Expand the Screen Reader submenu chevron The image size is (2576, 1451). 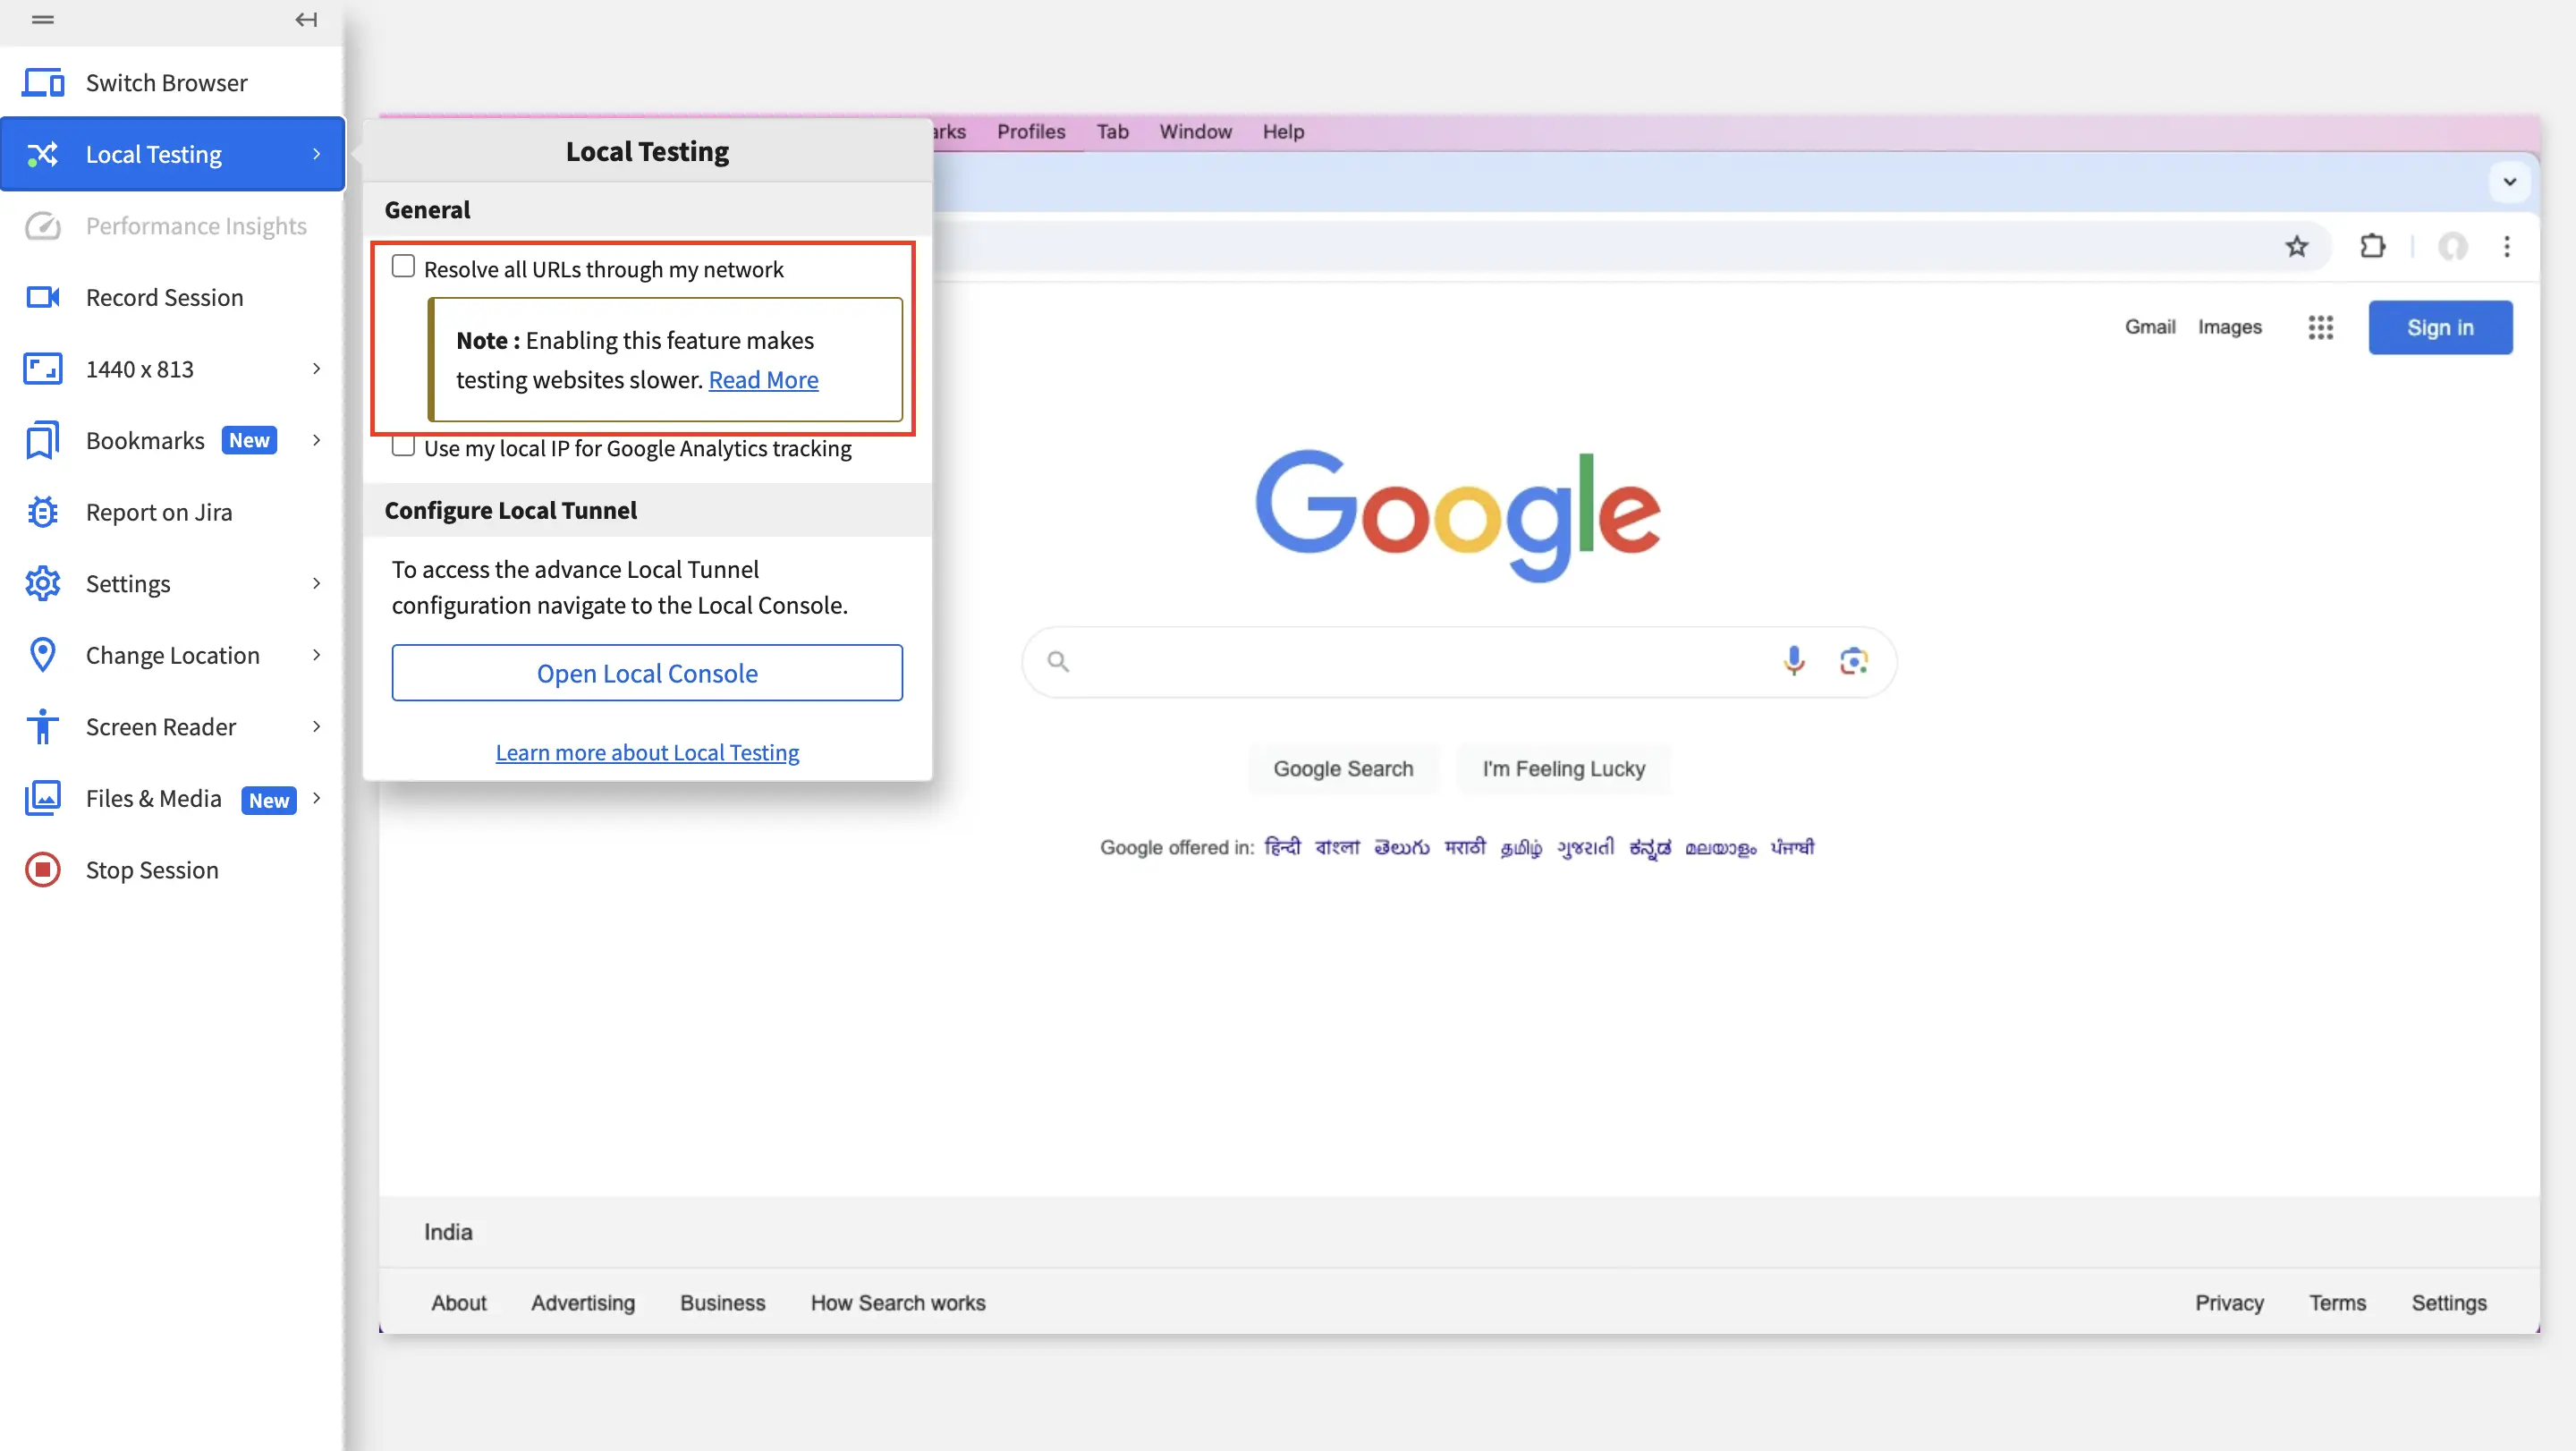[317, 726]
